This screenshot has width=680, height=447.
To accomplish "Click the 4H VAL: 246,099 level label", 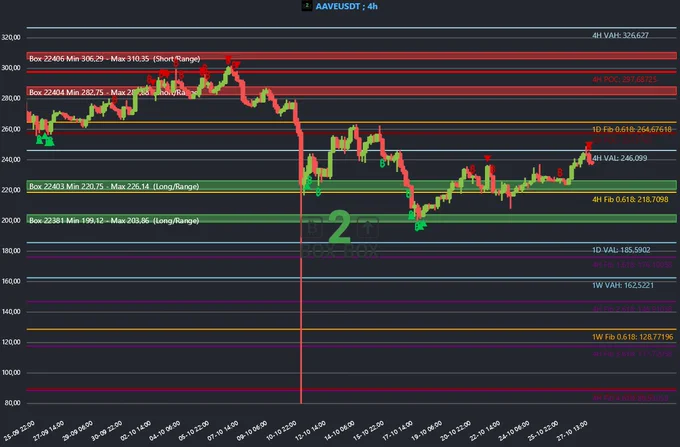I will (619, 158).
